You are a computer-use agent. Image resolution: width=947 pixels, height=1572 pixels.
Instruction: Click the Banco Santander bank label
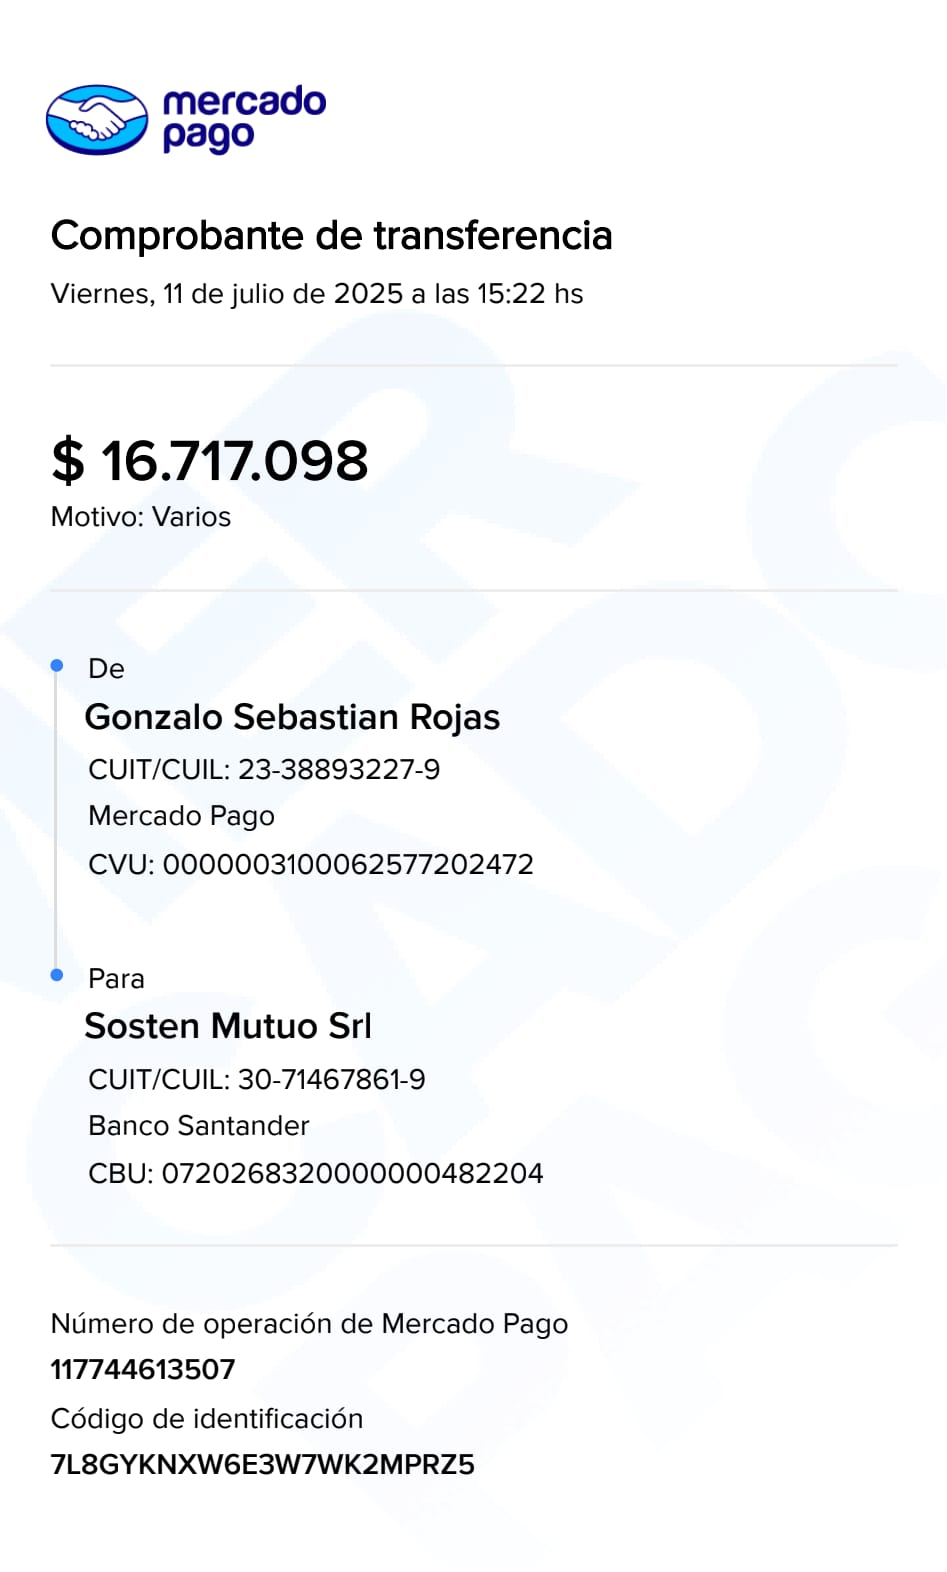pos(199,1126)
